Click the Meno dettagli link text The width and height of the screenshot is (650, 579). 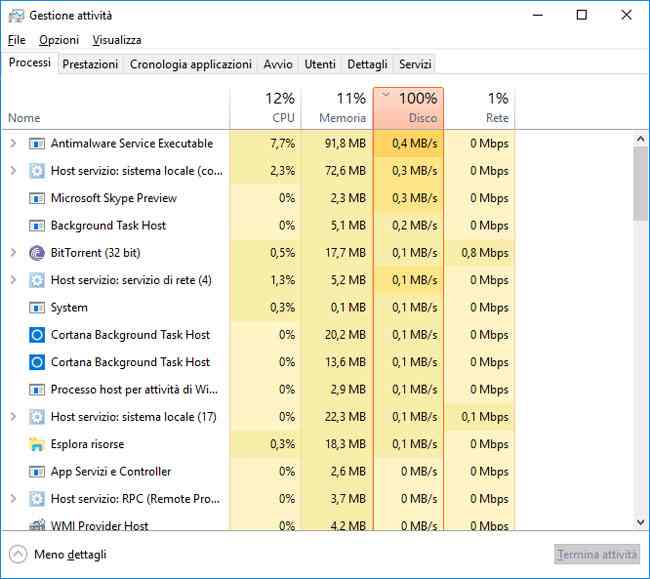pos(70,555)
